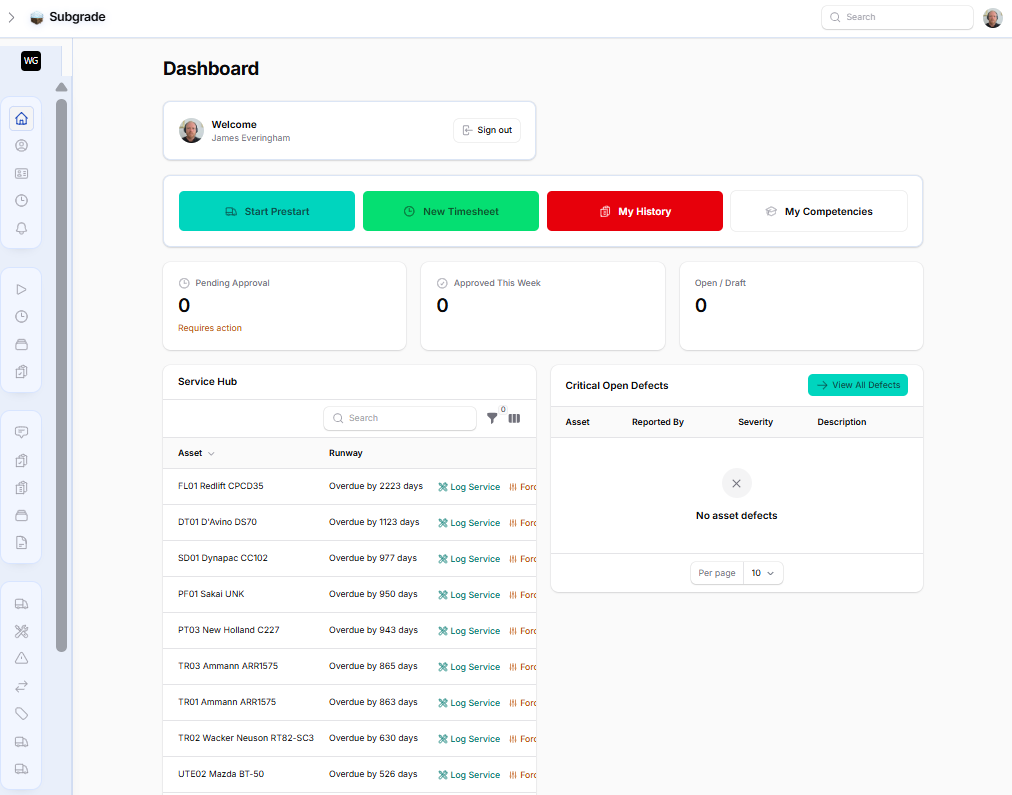
Task: Click Log Service for FL01 Redlift CPCD35
Action: point(469,487)
